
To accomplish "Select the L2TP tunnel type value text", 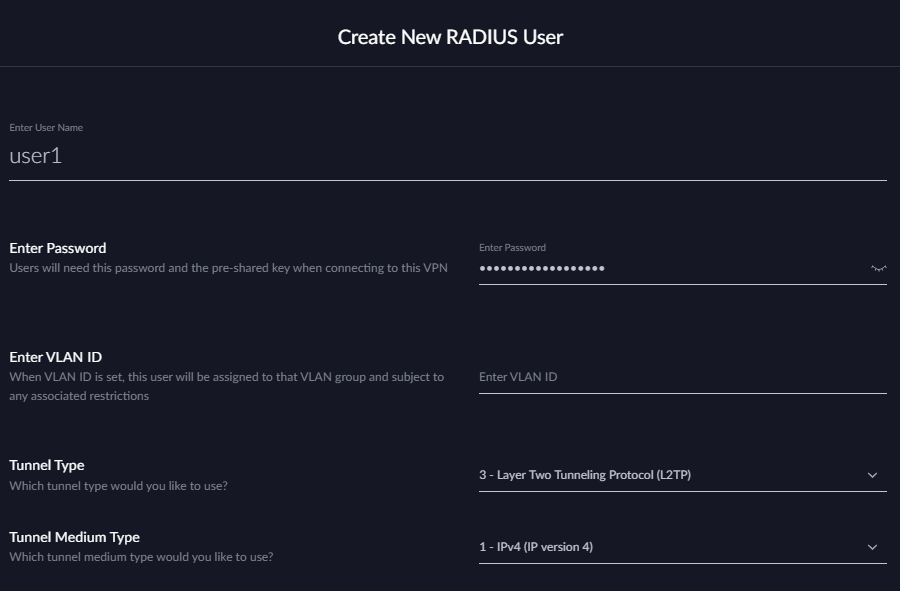I will tap(585, 475).
